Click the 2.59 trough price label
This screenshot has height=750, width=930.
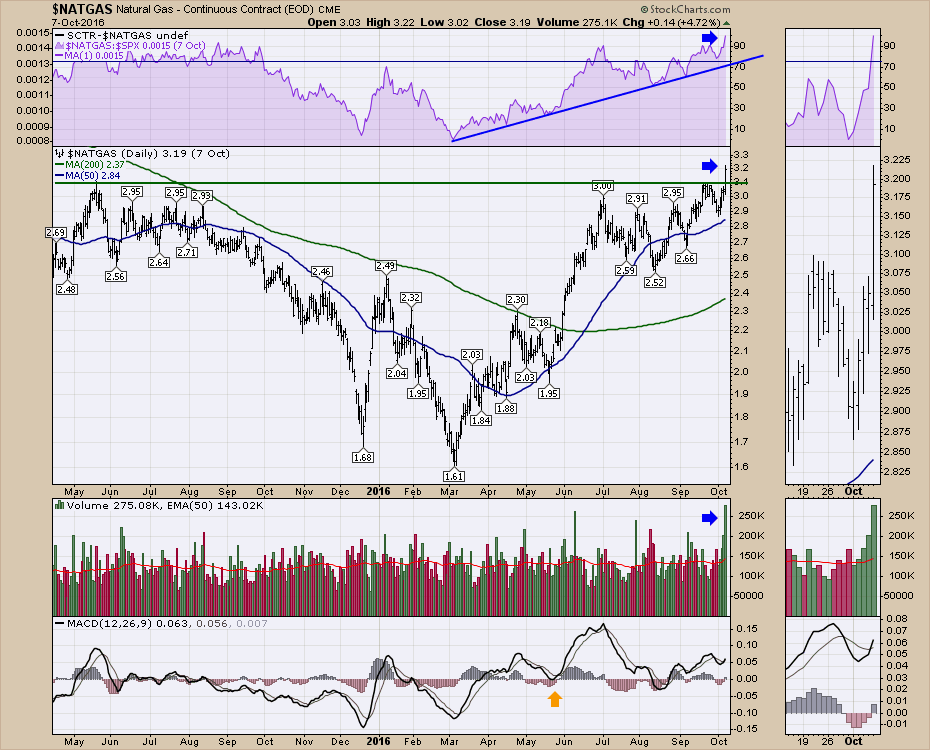626,270
